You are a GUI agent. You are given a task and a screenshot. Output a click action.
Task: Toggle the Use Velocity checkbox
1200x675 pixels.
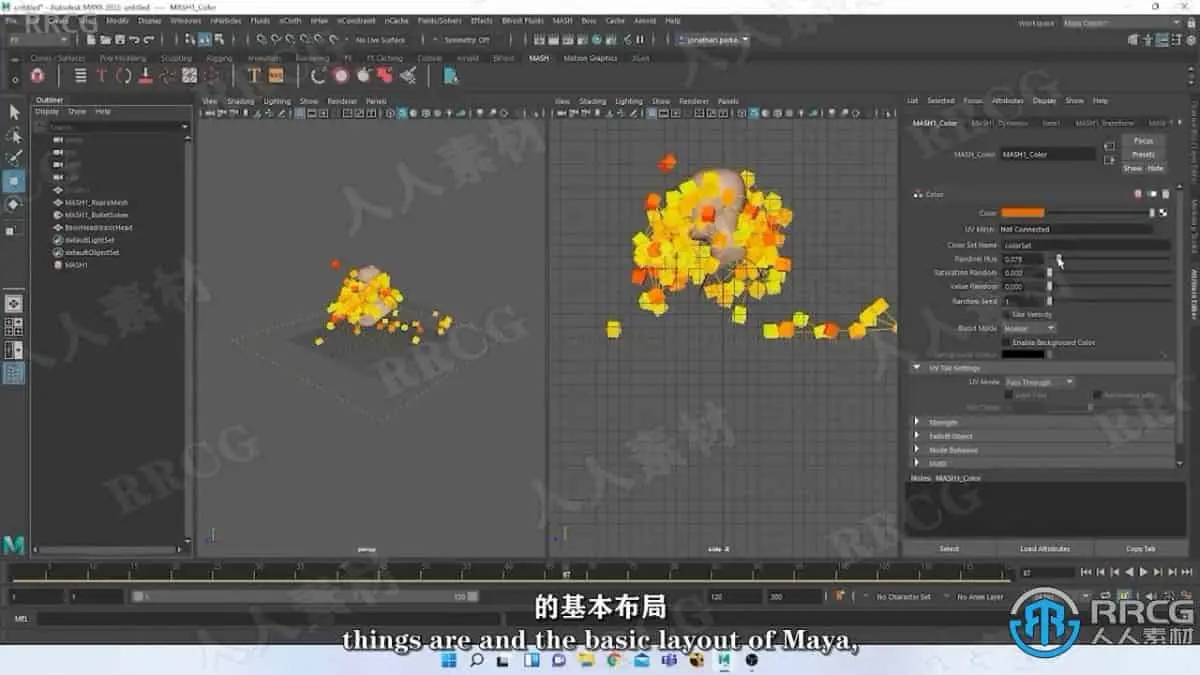pos(1007,314)
